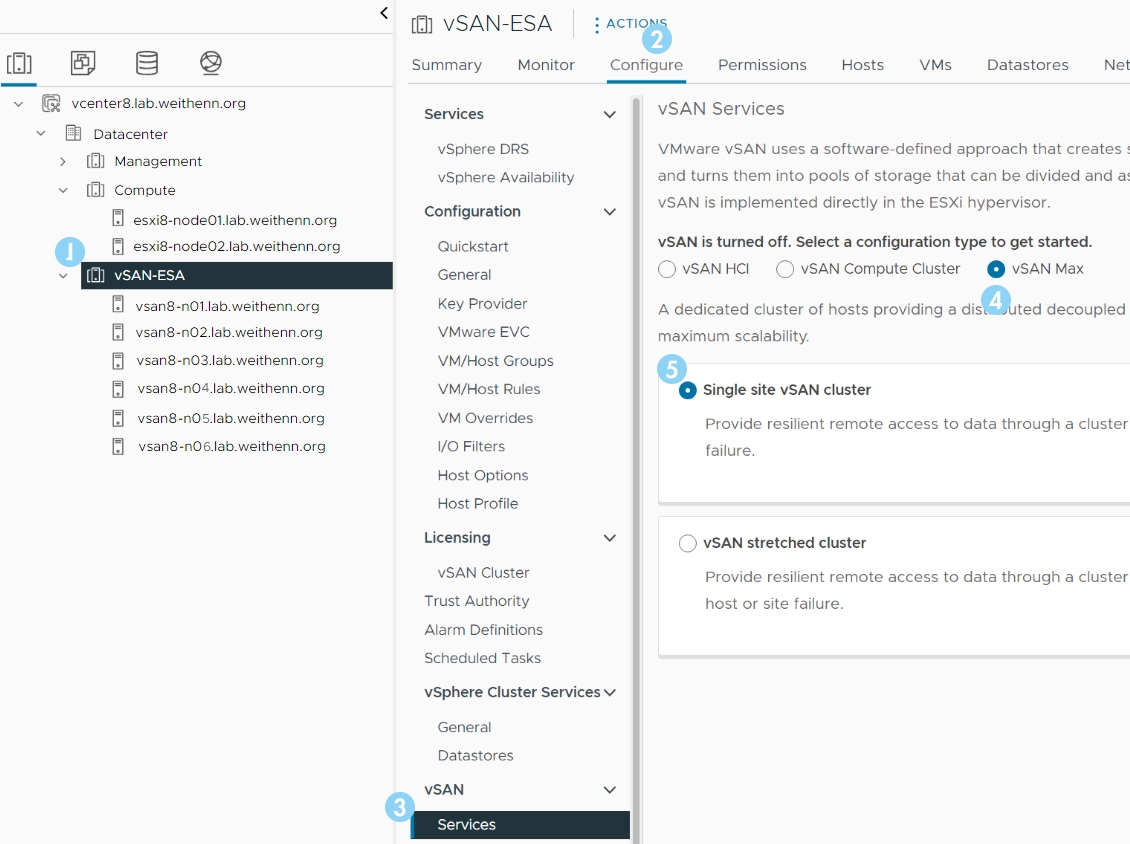Viewport: 1130px width, 844px height.
Task: Click the host icon for esxi8-node02
Action: click(118, 246)
